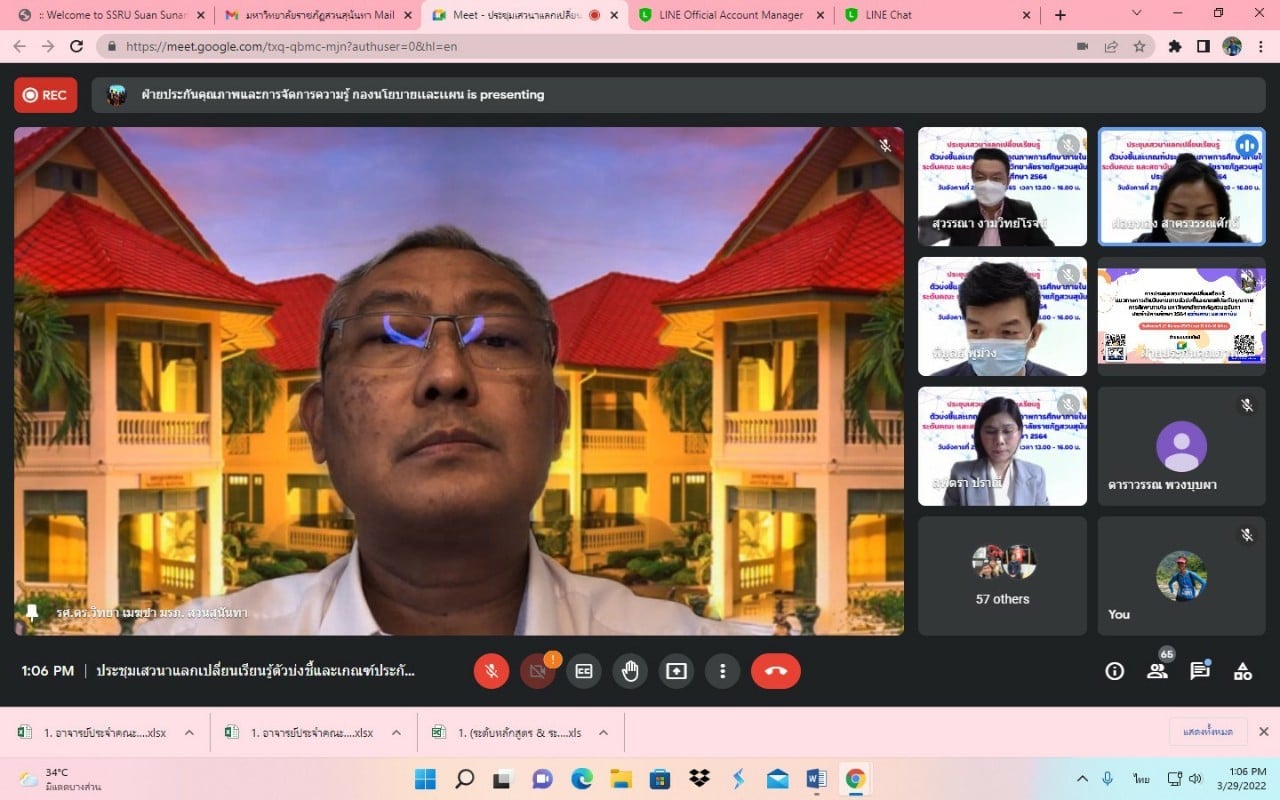Open the activities panel icon

click(1242, 671)
